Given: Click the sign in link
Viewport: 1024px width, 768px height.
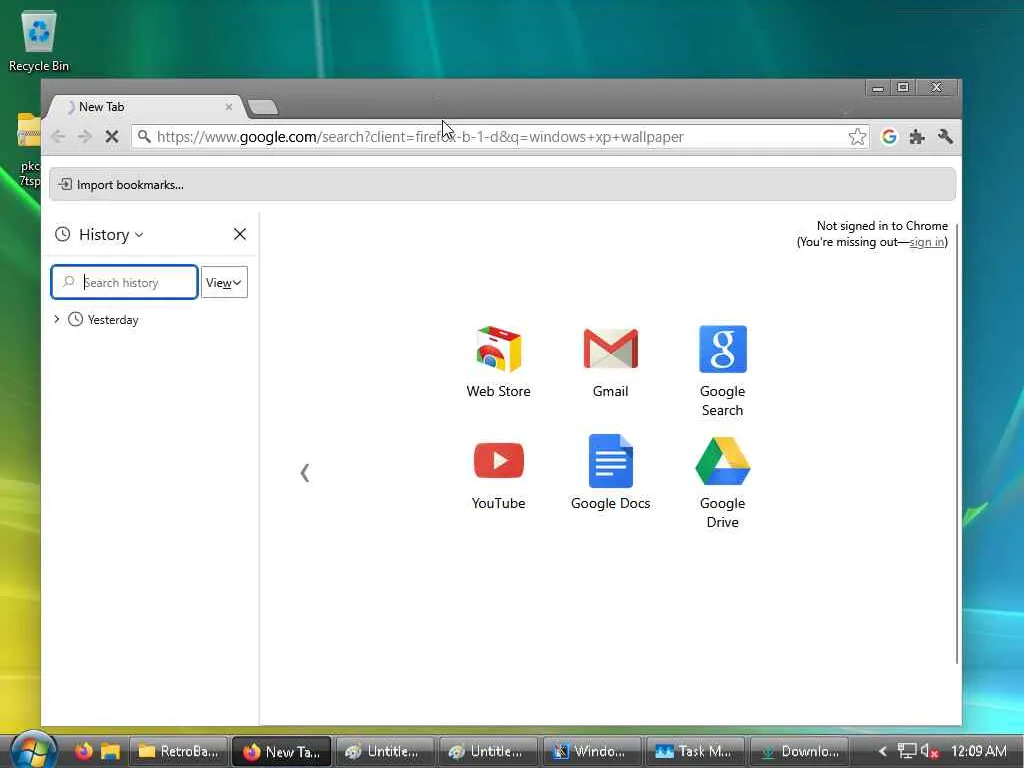Looking at the screenshot, I should pyautogui.click(x=927, y=242).
